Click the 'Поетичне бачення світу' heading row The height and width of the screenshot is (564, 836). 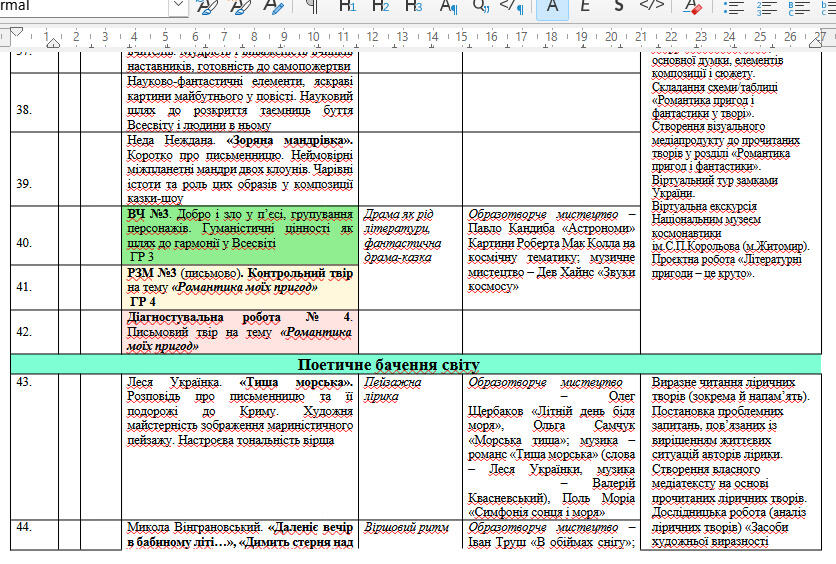[x=416, y=365]
